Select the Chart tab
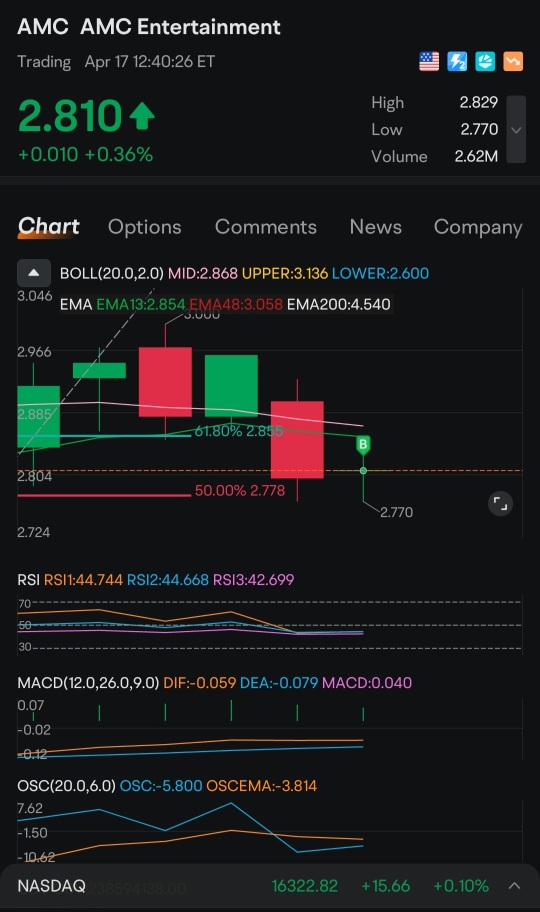 coord(48,226)
